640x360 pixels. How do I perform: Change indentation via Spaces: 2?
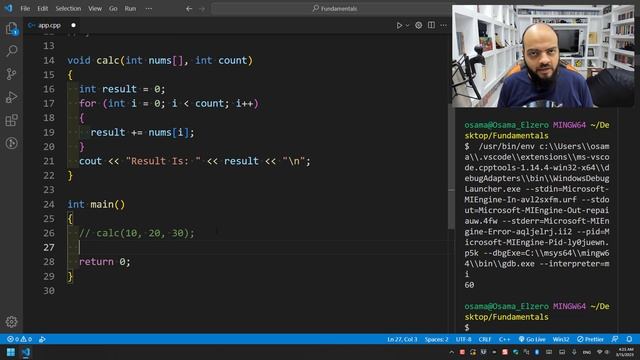[x=436, y=339]
